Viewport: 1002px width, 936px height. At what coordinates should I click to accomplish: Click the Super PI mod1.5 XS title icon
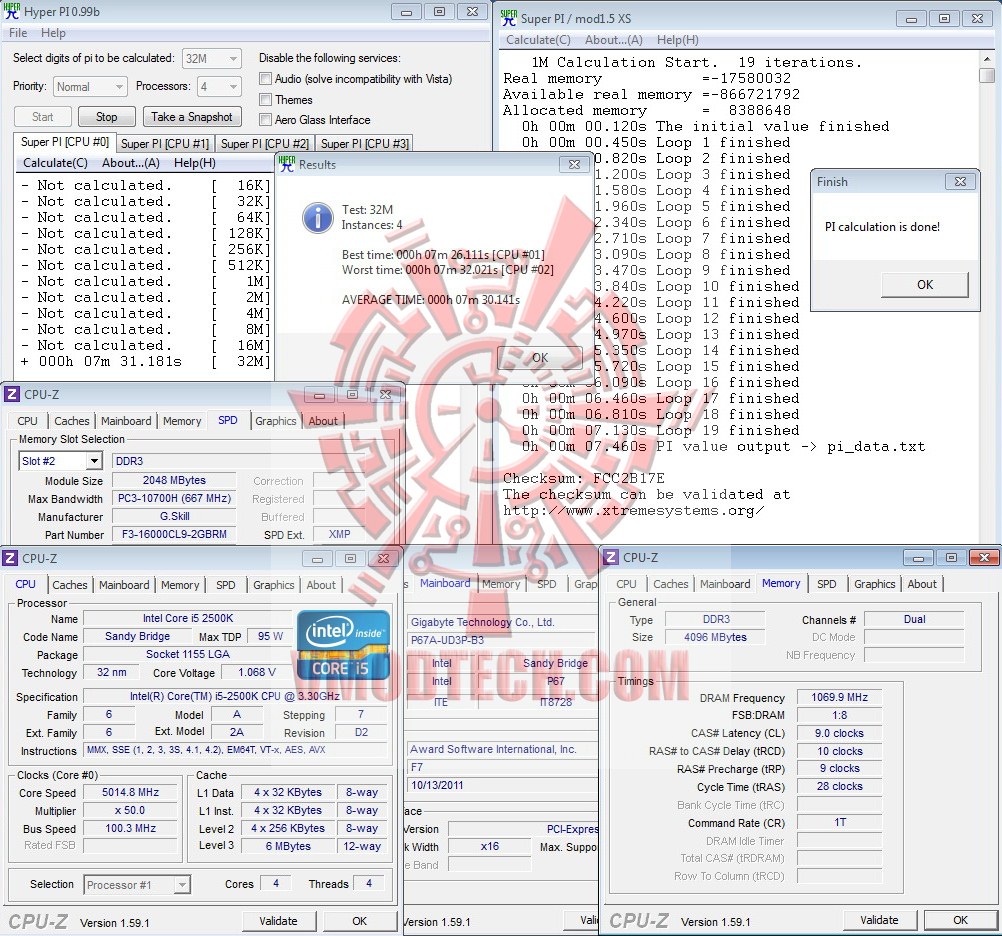click(509, 18)
